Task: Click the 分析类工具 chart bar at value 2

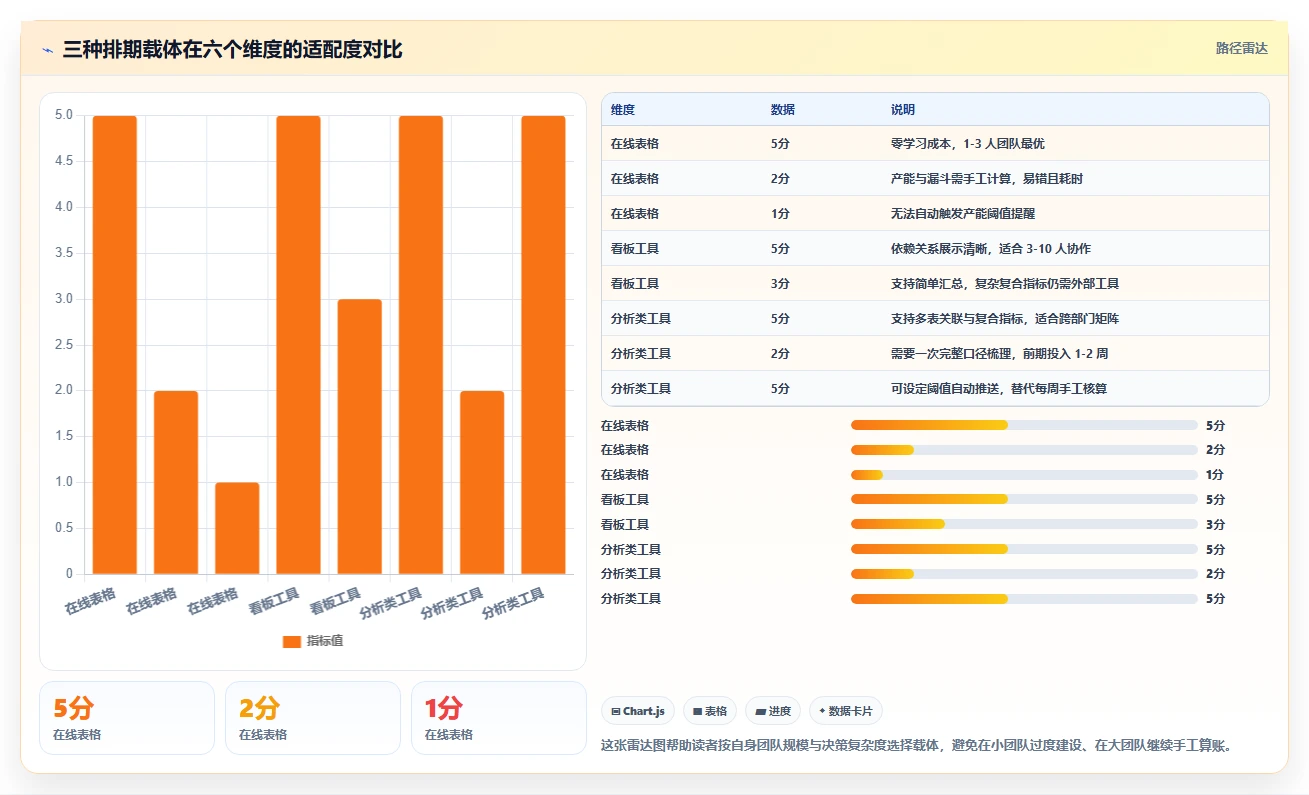Action: pyautogui.click(x=482, y=482)
